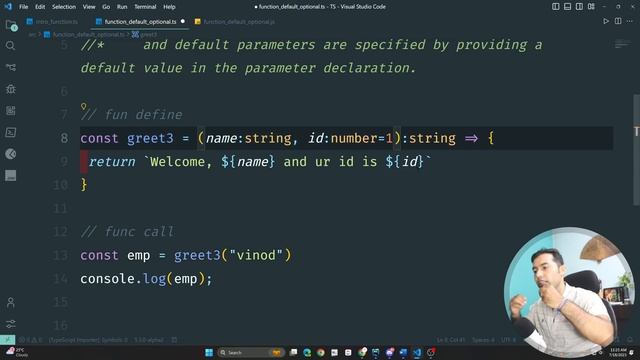Select the function_default_optional.ts tab
The width and height of the screenshot is (640, 360).
140,22
